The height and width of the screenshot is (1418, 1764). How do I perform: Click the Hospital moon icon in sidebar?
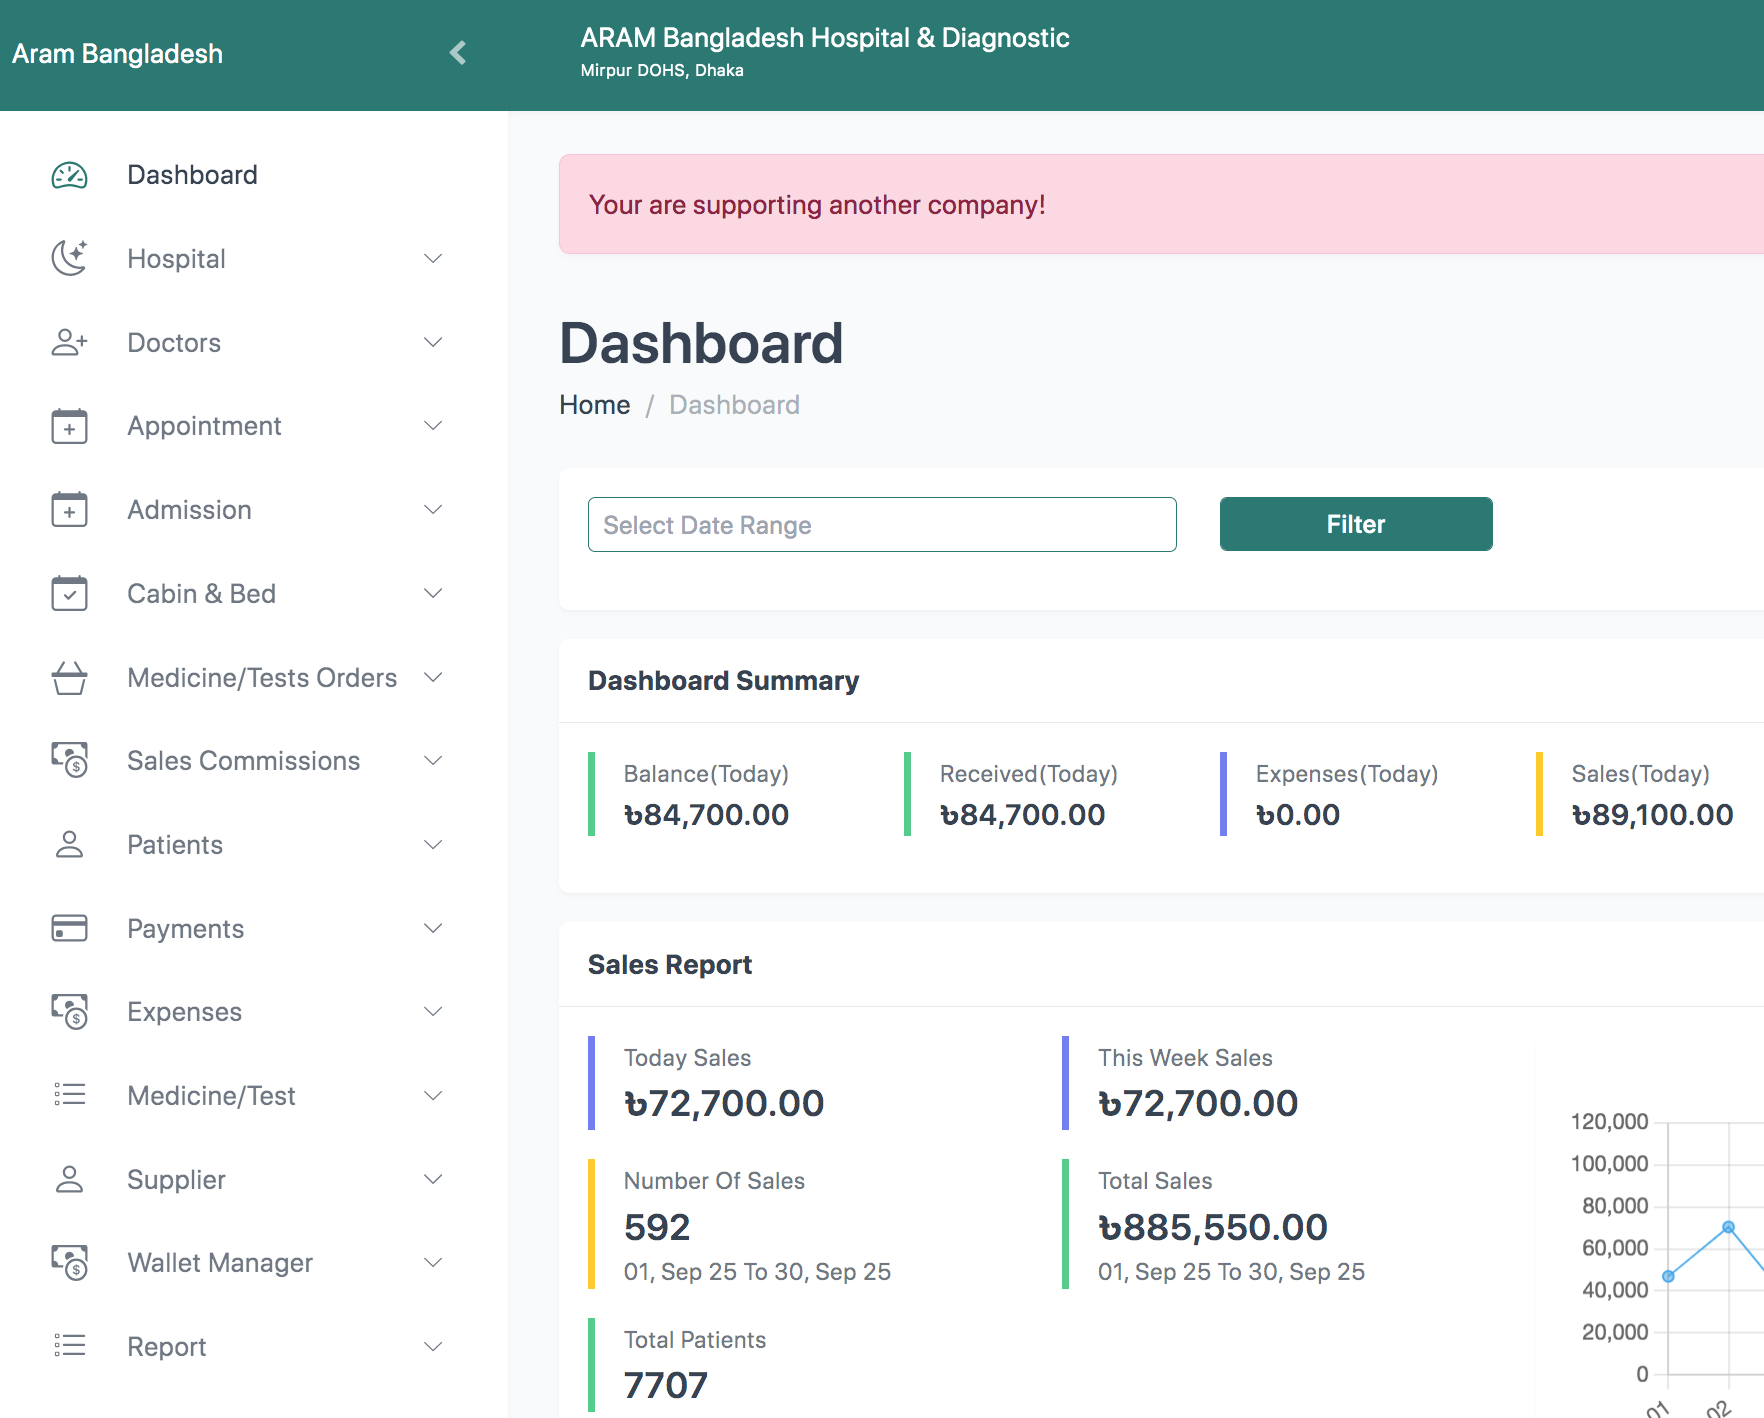pyautogui.click(x=69, y=259)
